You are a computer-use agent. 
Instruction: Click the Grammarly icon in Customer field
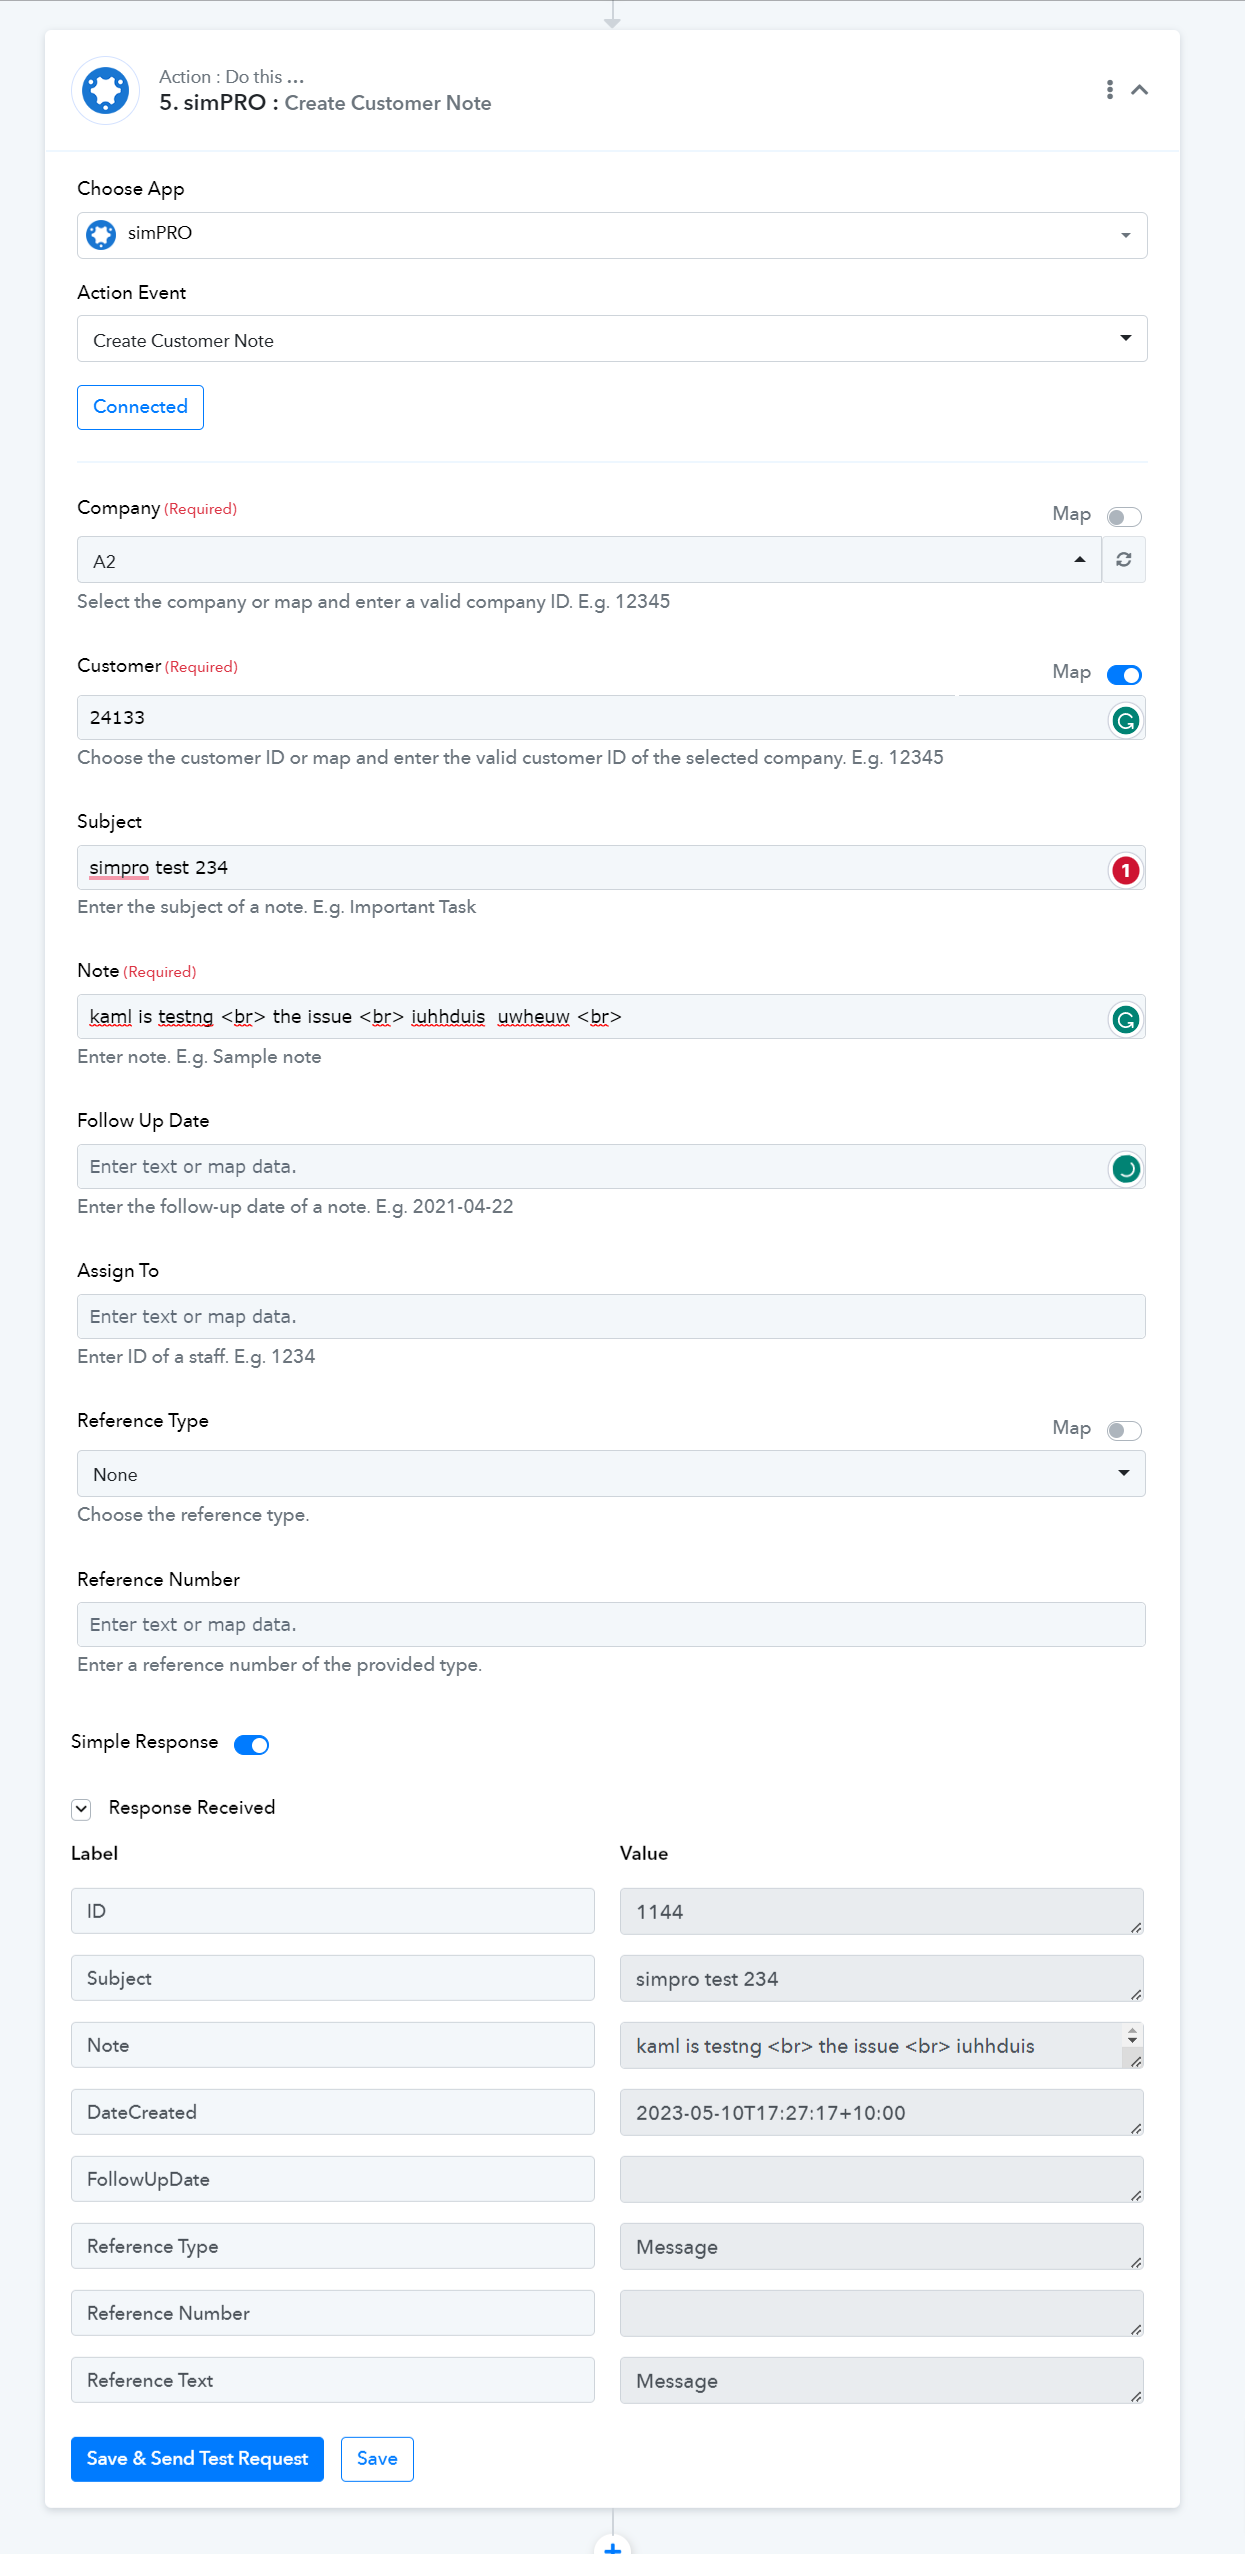point(1125,720)
